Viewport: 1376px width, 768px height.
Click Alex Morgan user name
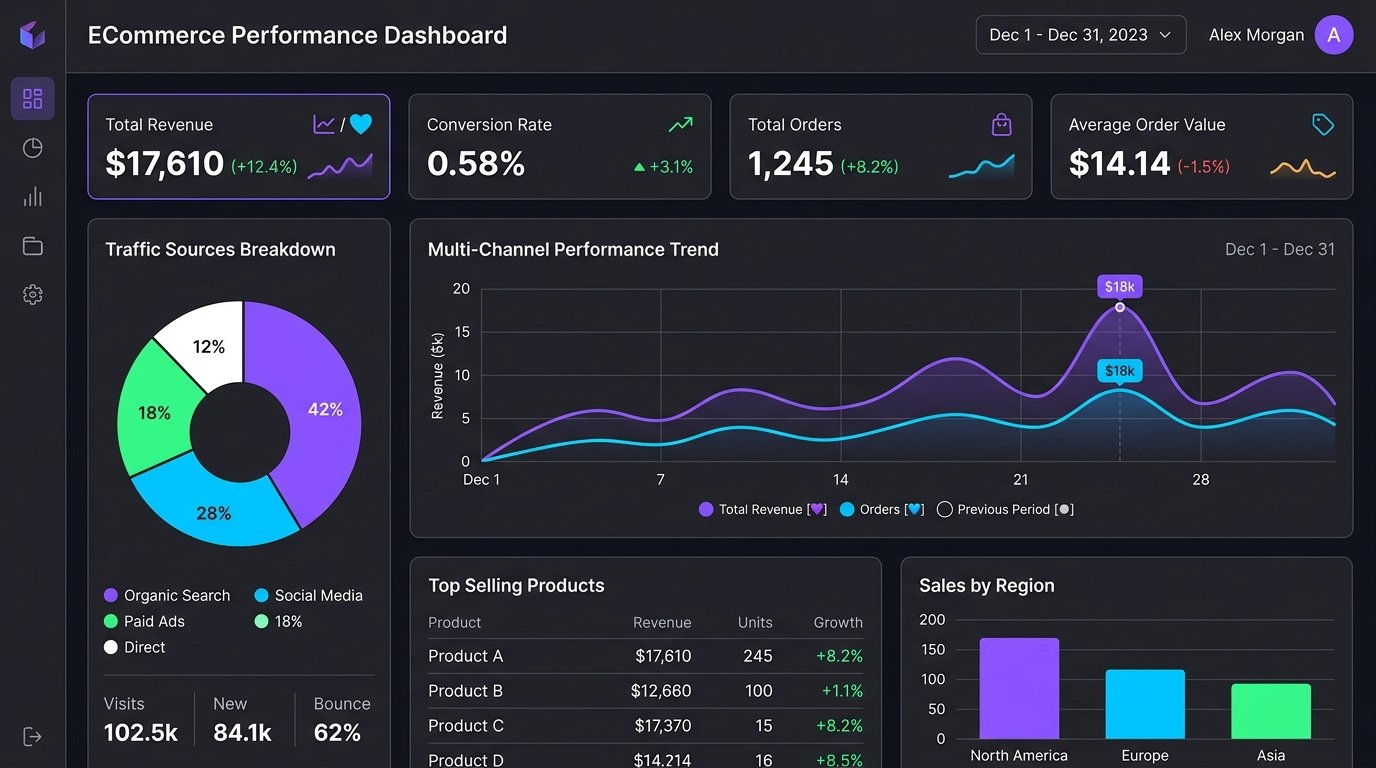coord(1256,35)
